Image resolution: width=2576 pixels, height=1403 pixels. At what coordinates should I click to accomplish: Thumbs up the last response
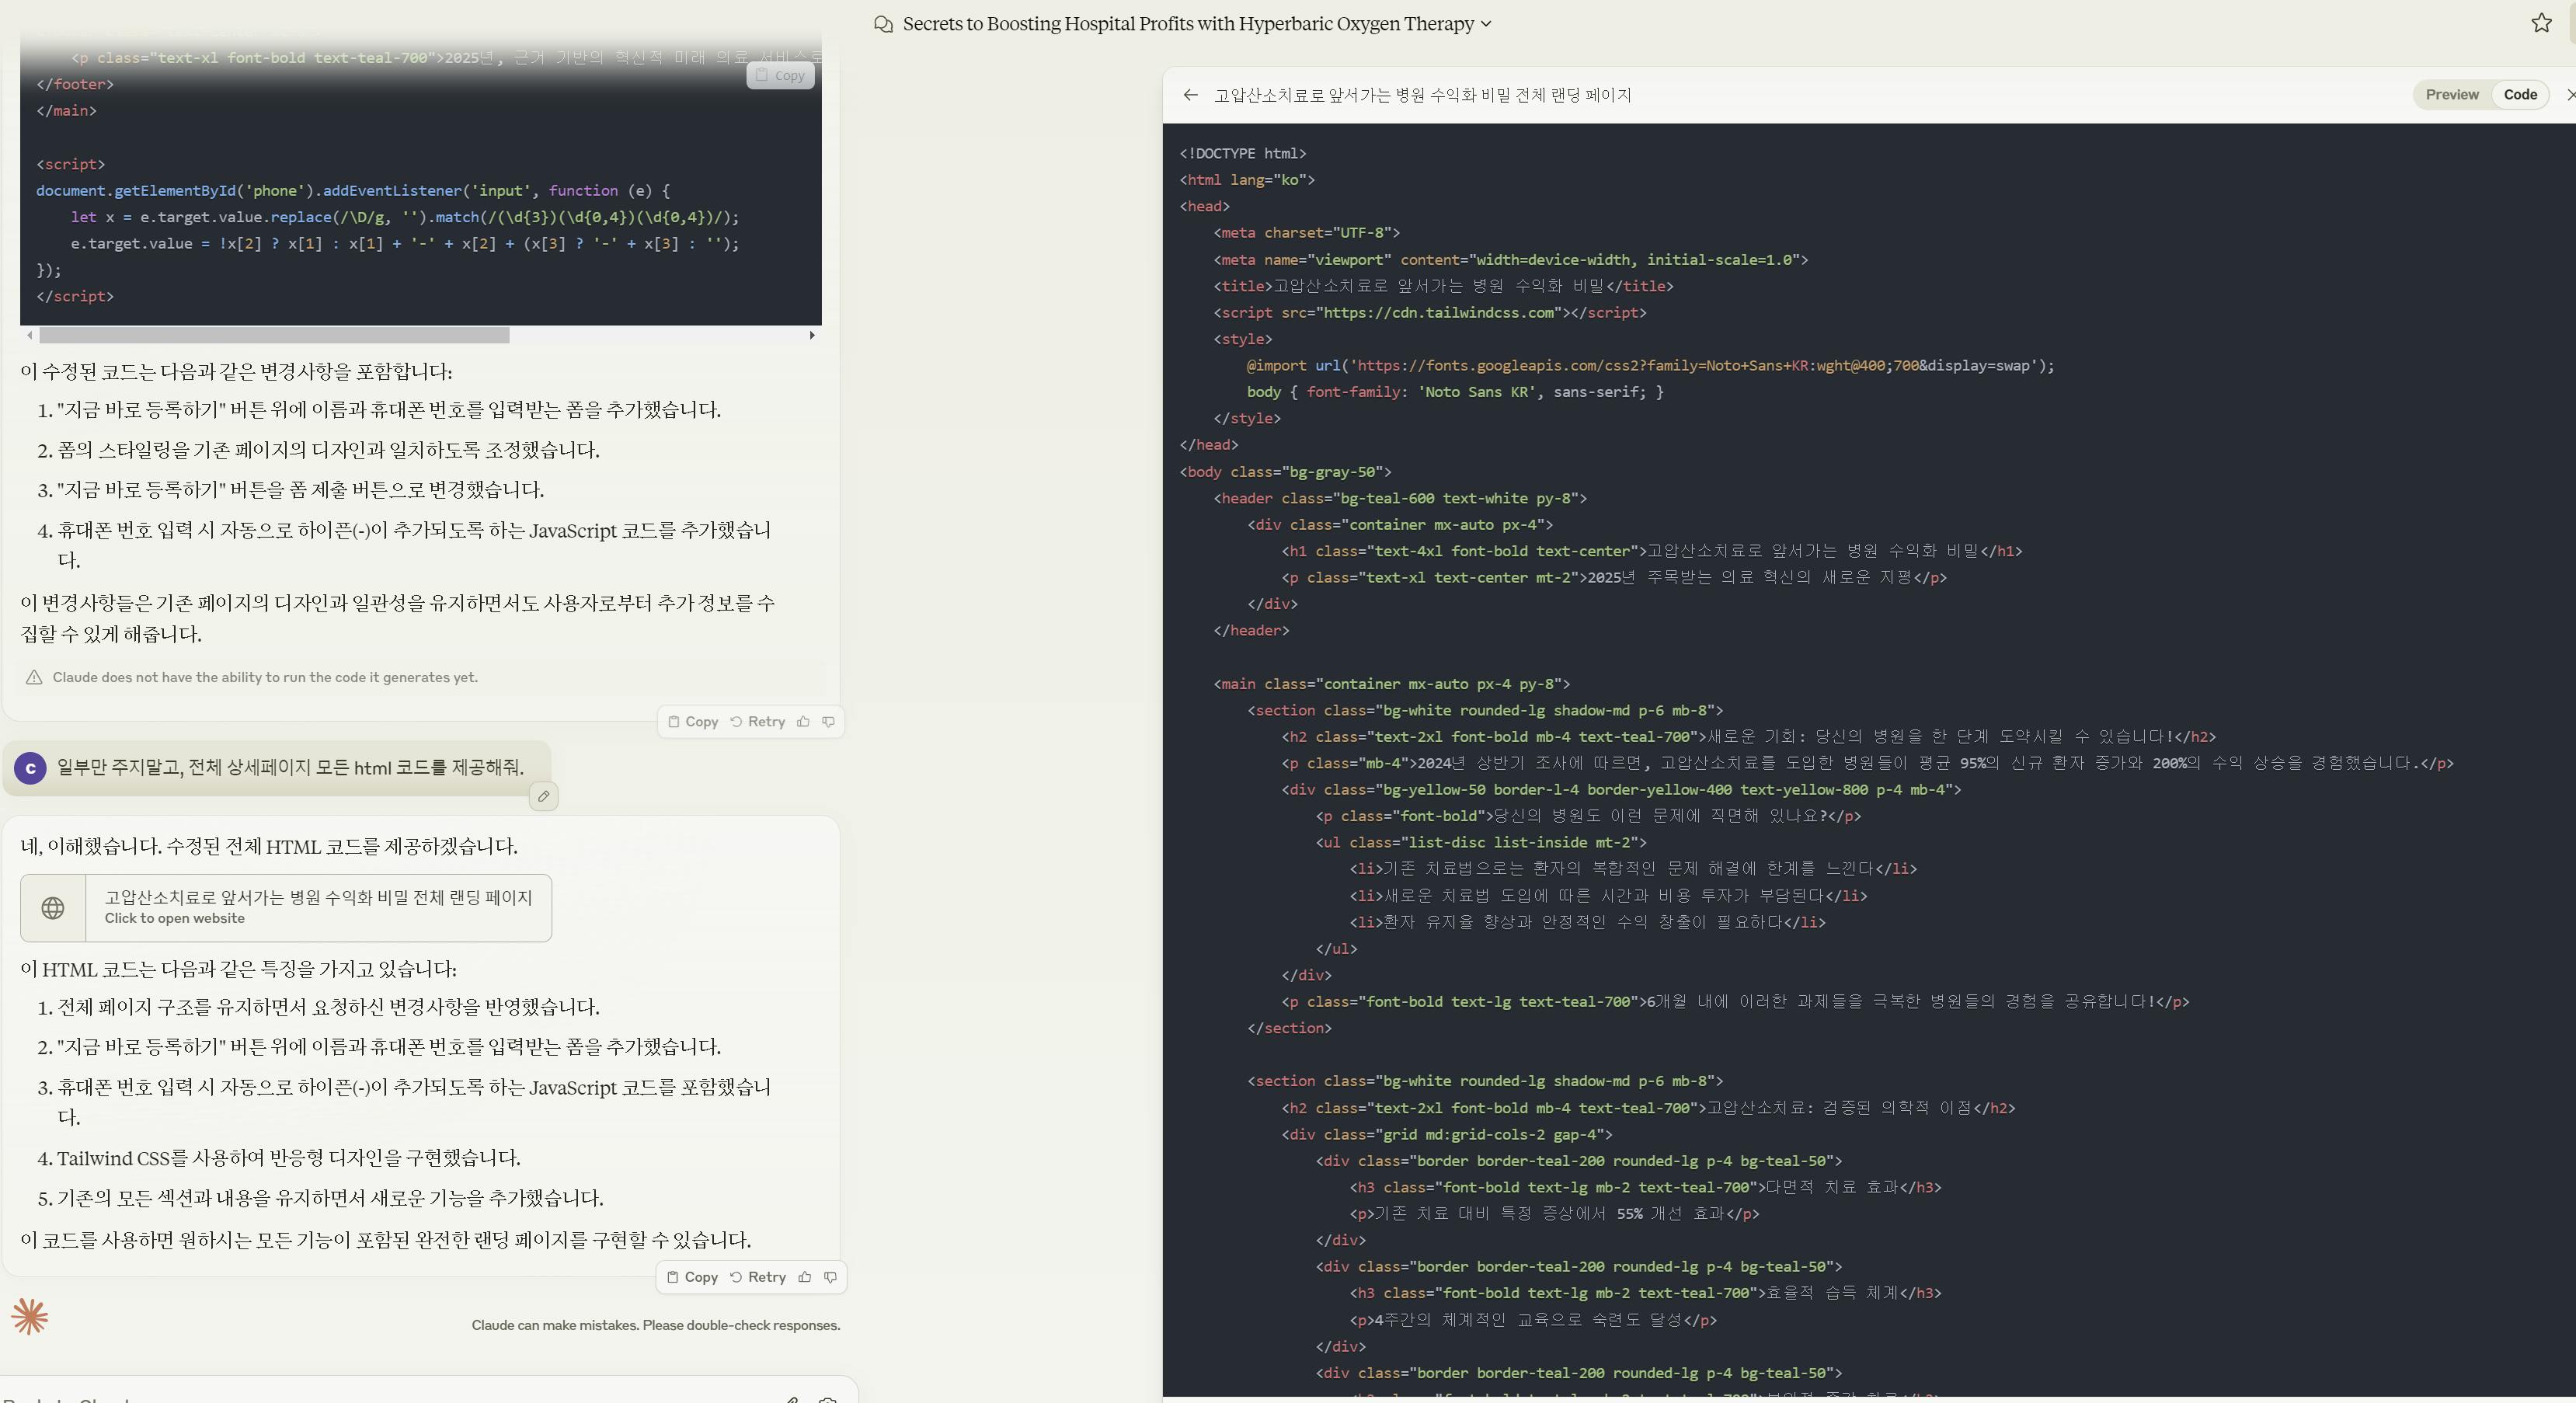click(x=805, y=1277)
